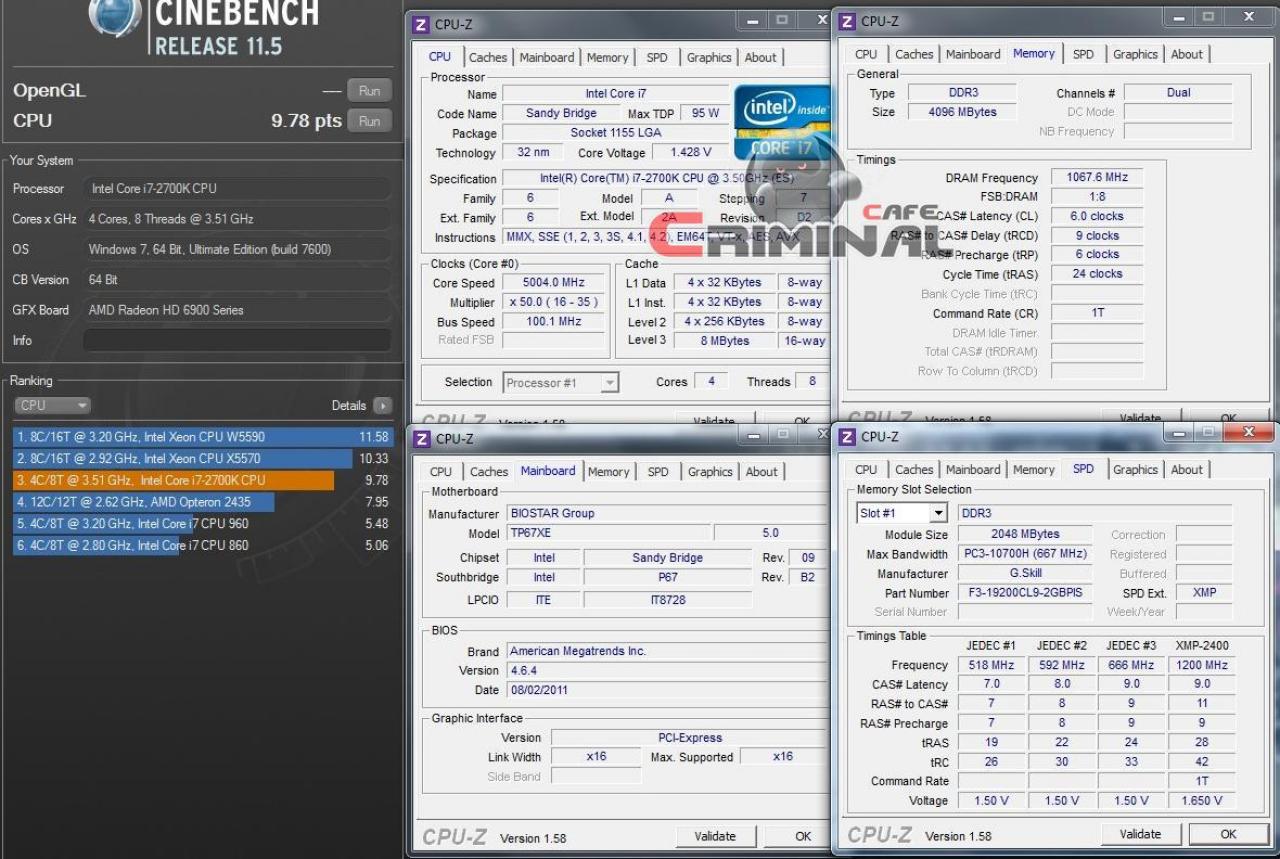Click the 5004.0 MHz core speed value
Viewport: 1280px width, 859px height.
[553, 283]
